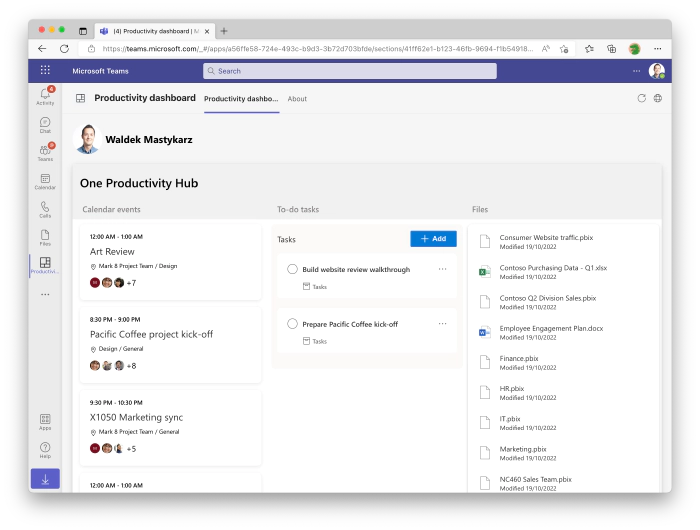Open the Word file icon for Employee Engagement Plan
The height and width of the screenshot is (530, 700).
(484, 332)
